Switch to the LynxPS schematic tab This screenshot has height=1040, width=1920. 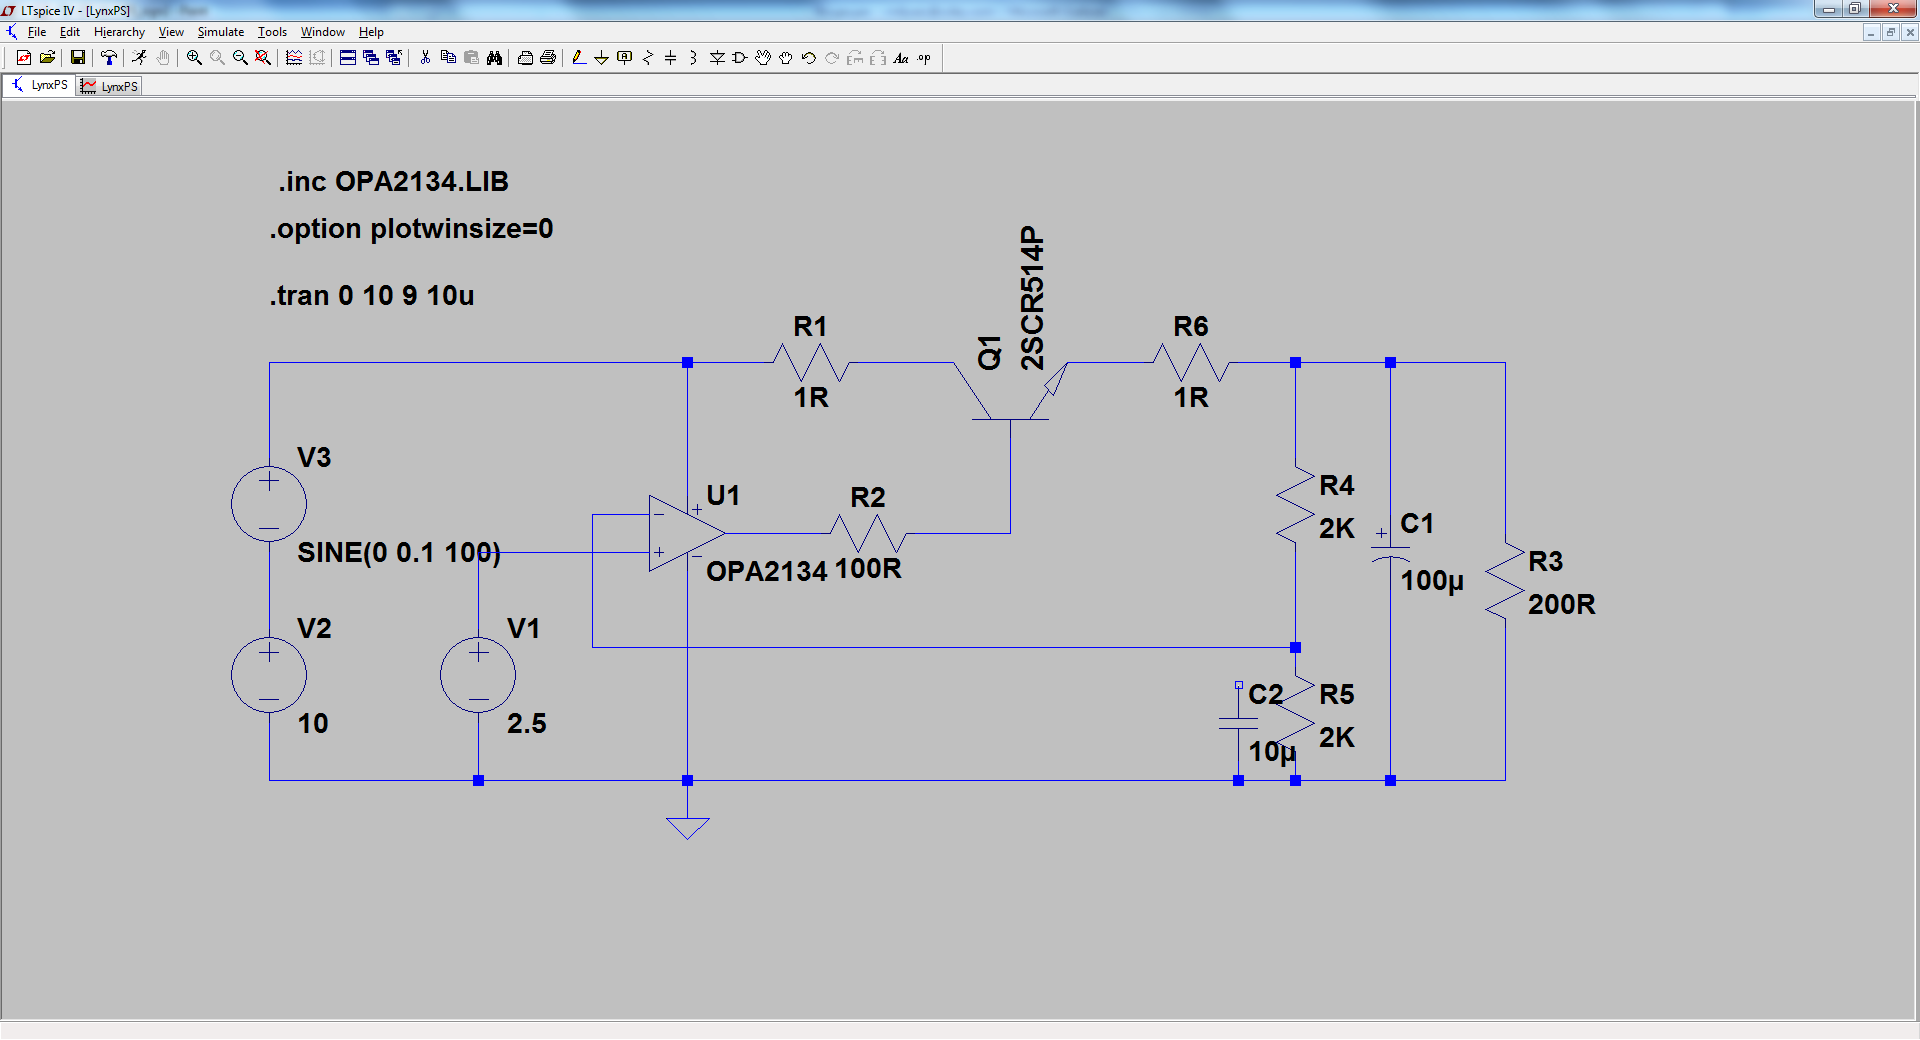pyautogui.click(x=40, y=85)
